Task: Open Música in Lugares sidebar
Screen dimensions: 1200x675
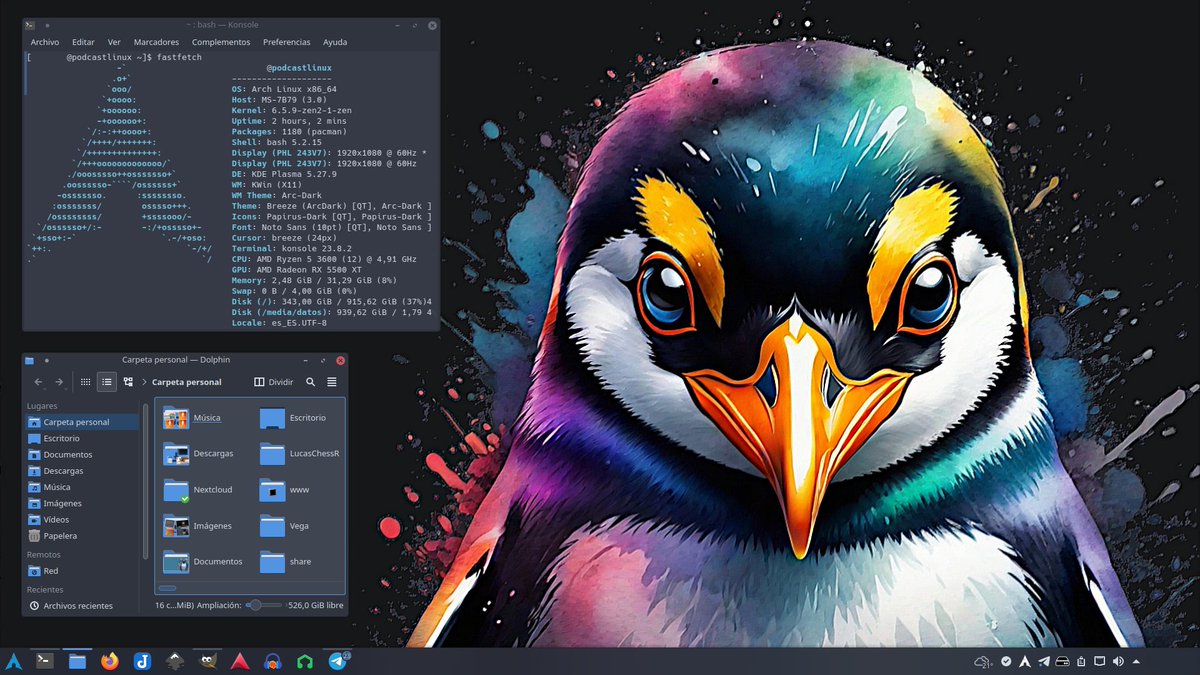Action: [x=83, y=487]
